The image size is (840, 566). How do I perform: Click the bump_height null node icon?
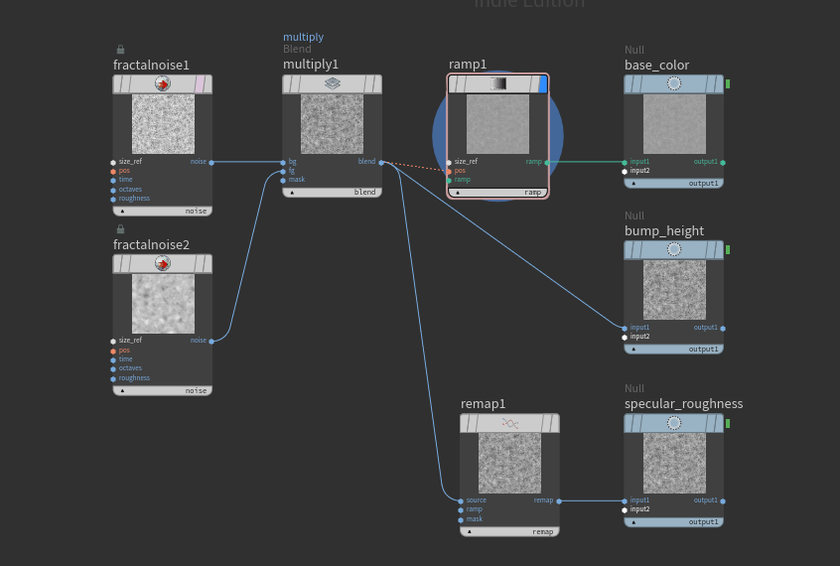[673, 250]
